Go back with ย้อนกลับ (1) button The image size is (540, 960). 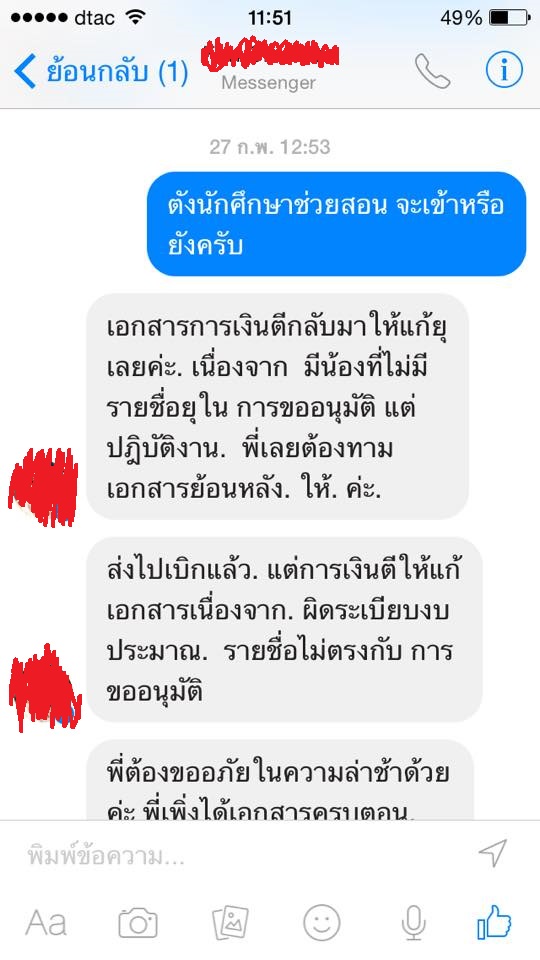(x=101, y=72)
